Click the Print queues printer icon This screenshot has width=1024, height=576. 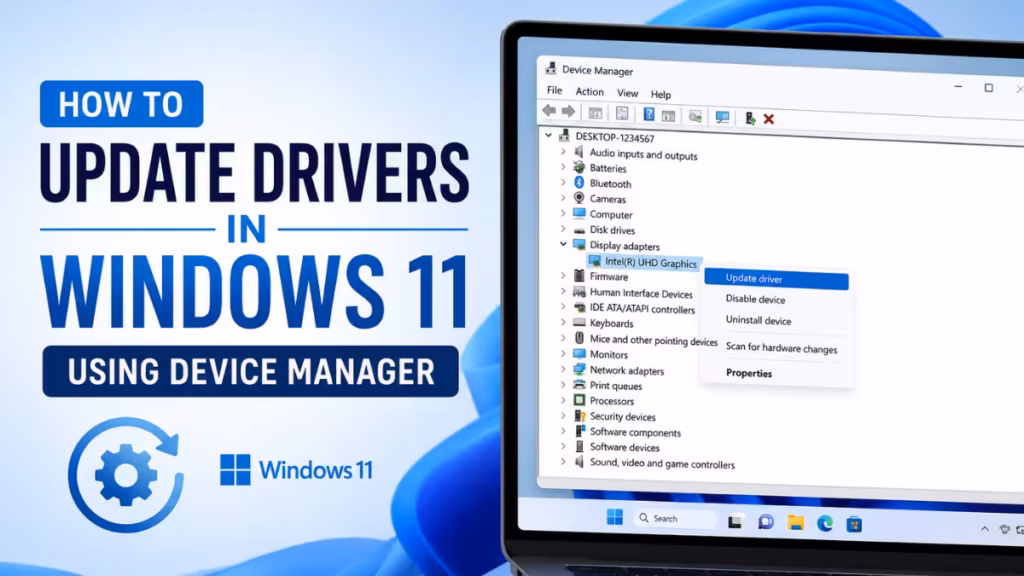click(x=579, y=385)
